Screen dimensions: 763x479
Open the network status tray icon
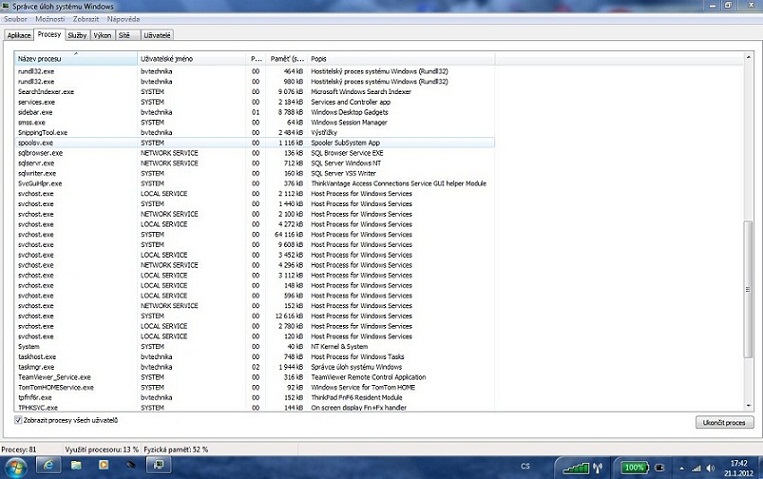tap(696, 468)
